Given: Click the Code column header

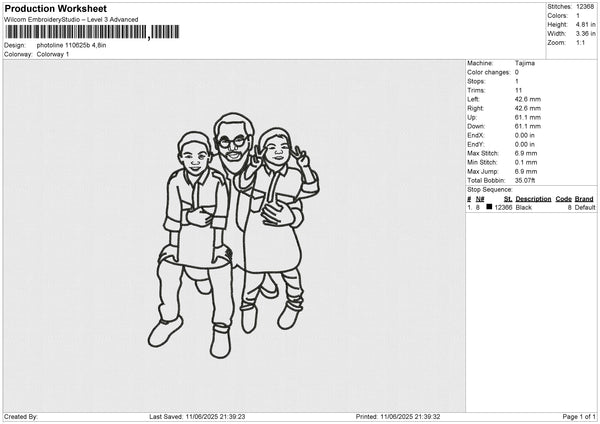Looking at the screenshot, I should (563, 199).
